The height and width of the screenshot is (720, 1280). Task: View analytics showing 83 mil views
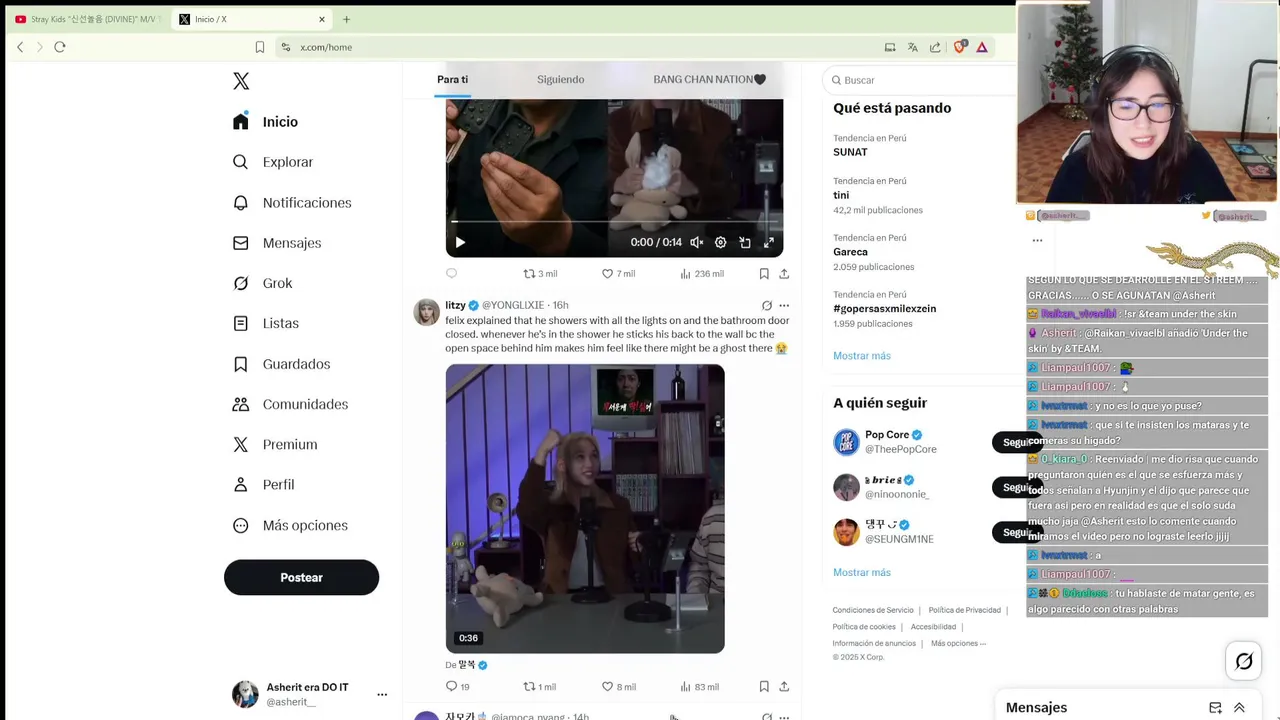coord(699,686)
